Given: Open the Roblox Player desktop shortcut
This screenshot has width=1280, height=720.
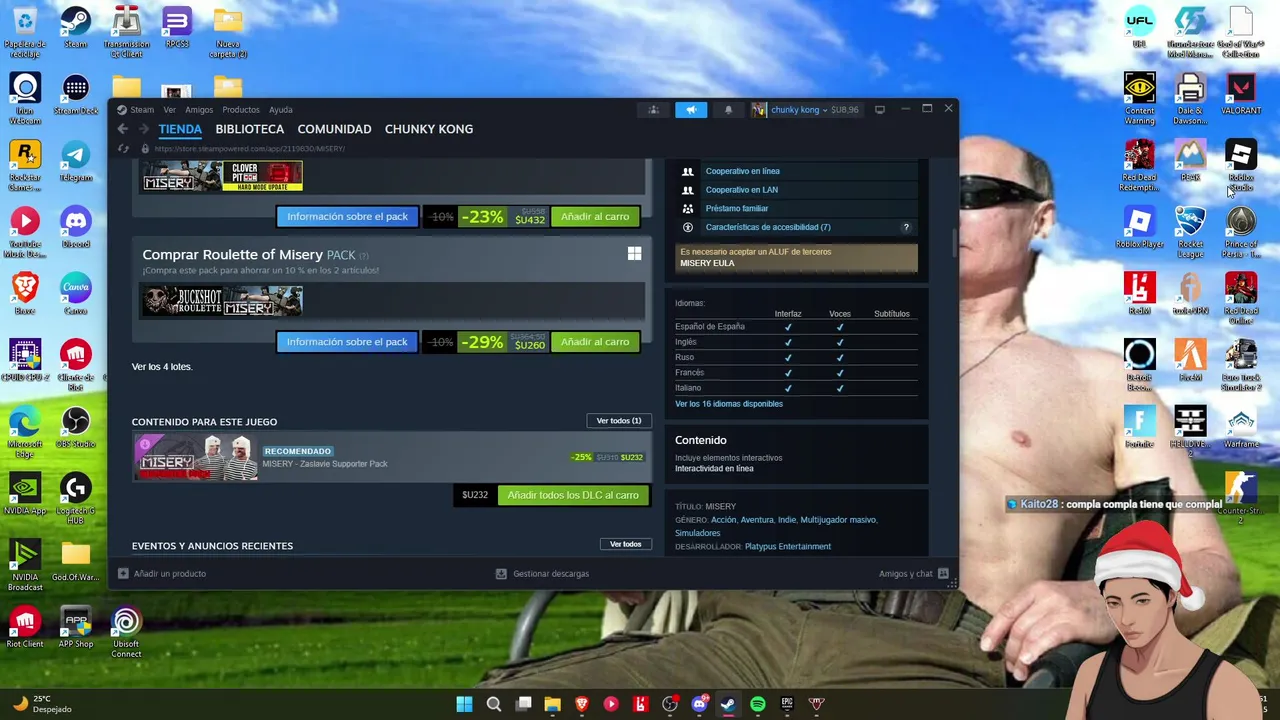Looking at the screenshot, I should 1139,227.
